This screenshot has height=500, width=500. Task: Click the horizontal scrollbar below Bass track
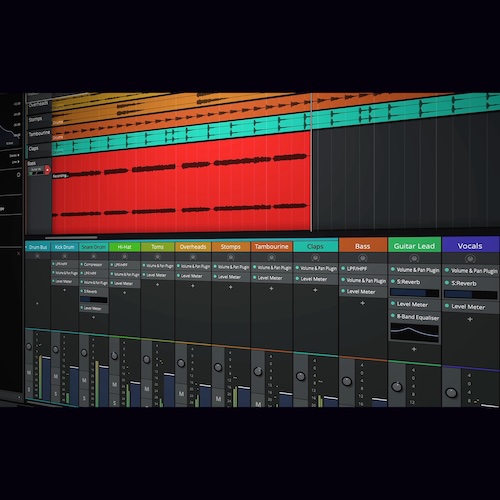click(x=71, y=238)
